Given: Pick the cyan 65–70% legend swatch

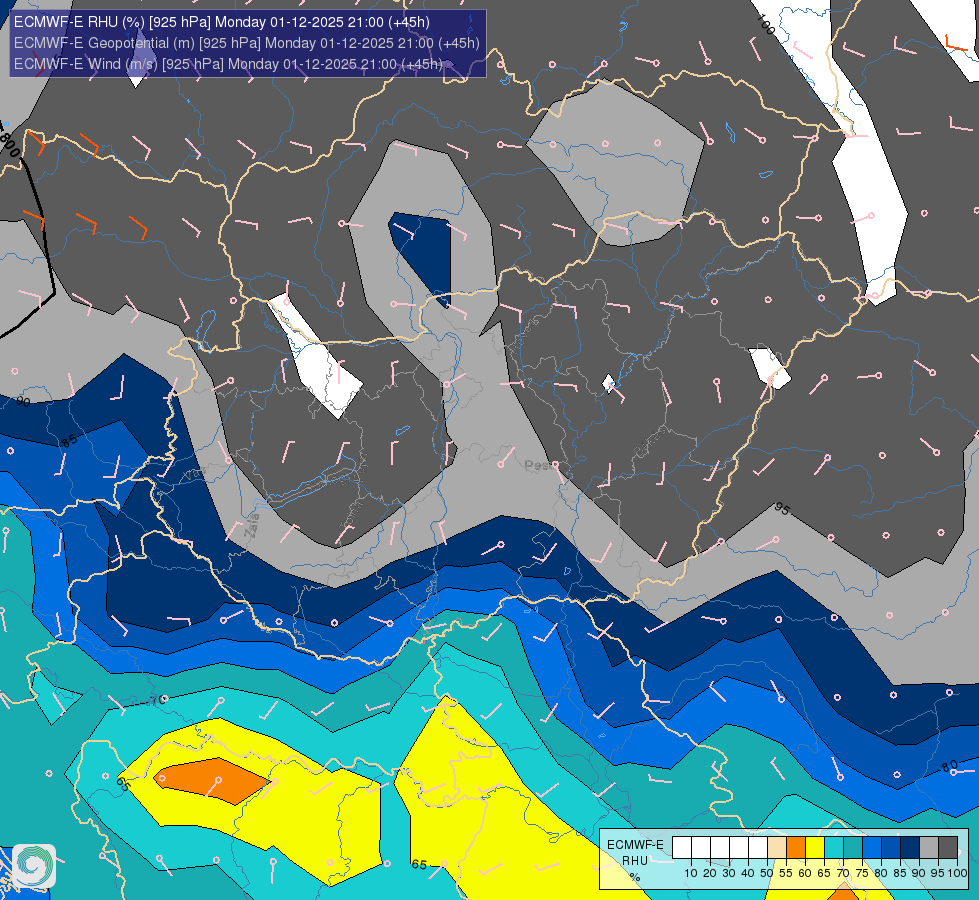Looking at the screenshot, I should (x=834, y=848).
